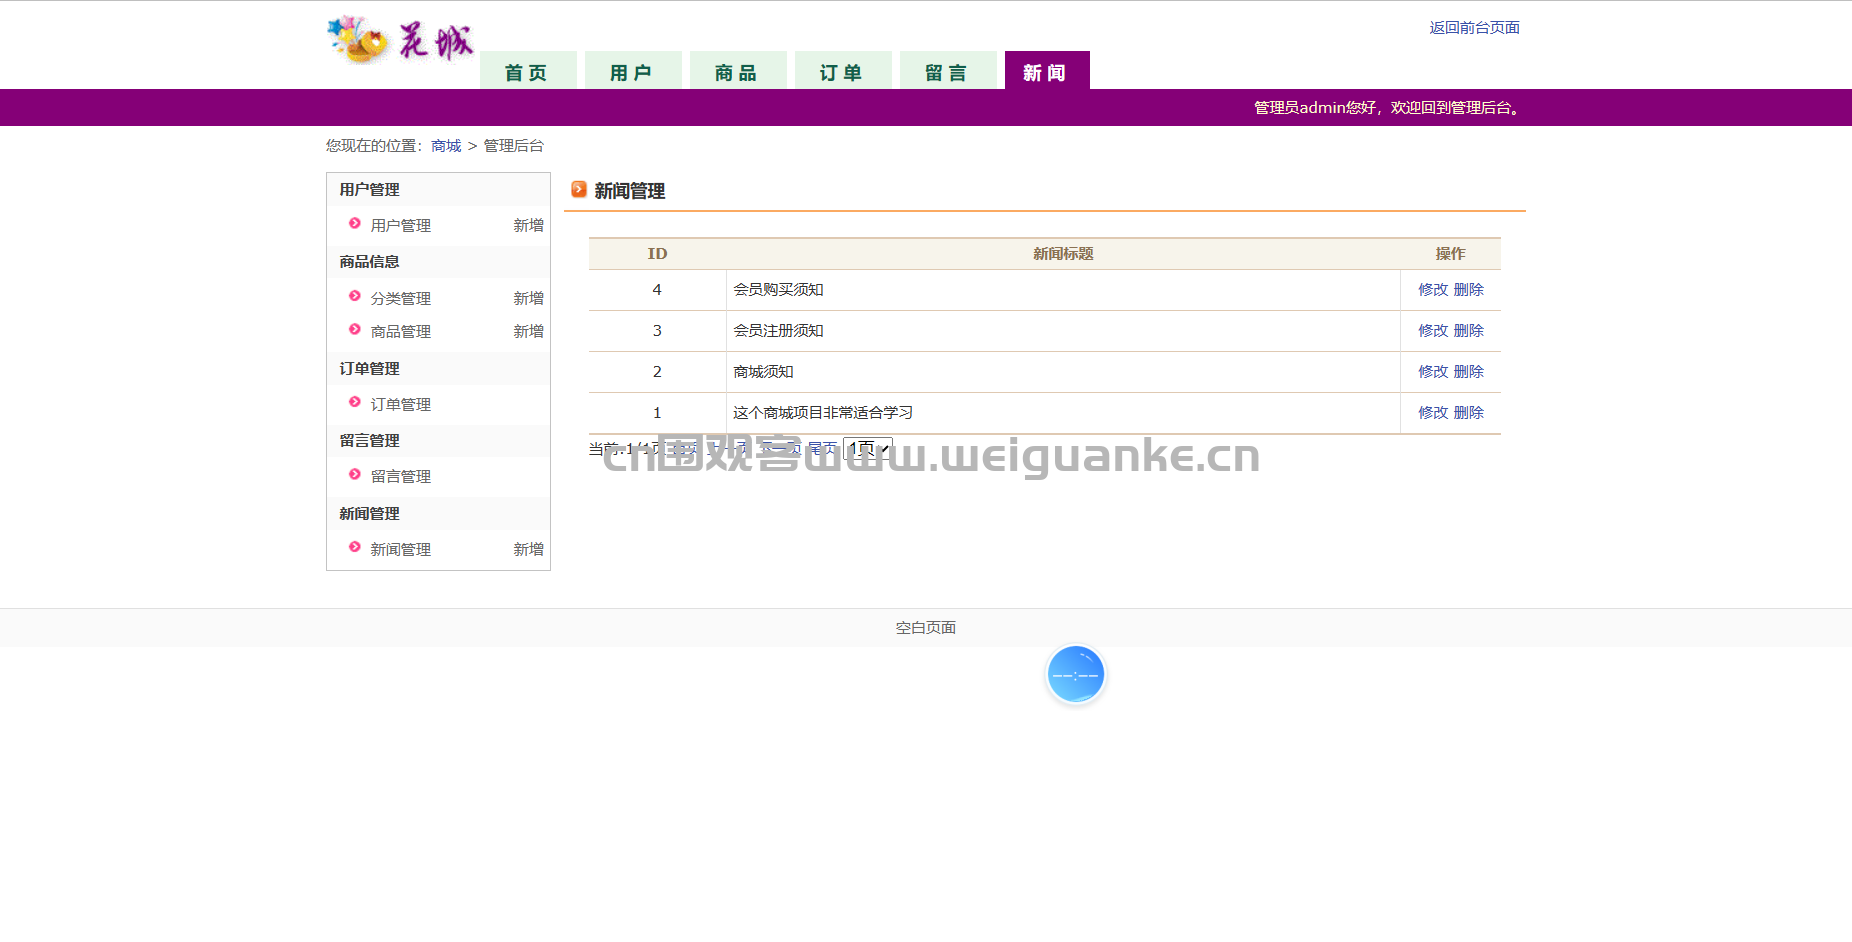1852x942 pixels.
Task: Click 删除 for news 会员注册须知
Action: (x=1469, y=331)
